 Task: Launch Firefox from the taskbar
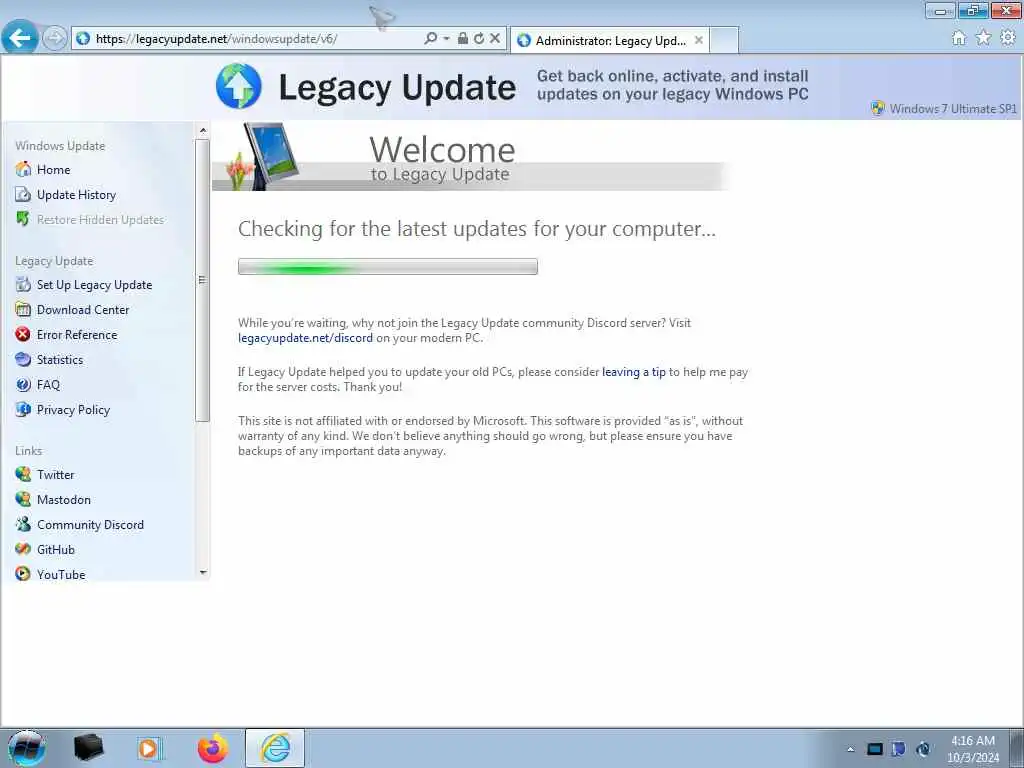[213, 748]
